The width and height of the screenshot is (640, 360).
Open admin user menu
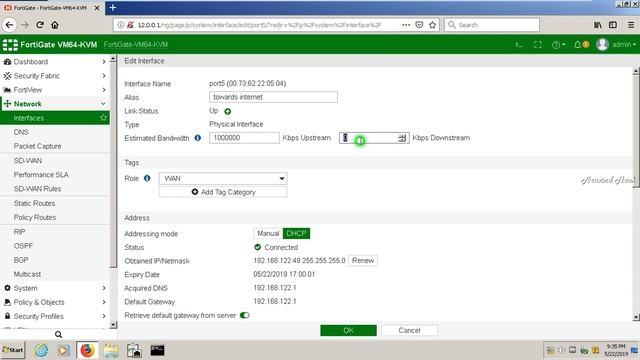coord(616,44)
